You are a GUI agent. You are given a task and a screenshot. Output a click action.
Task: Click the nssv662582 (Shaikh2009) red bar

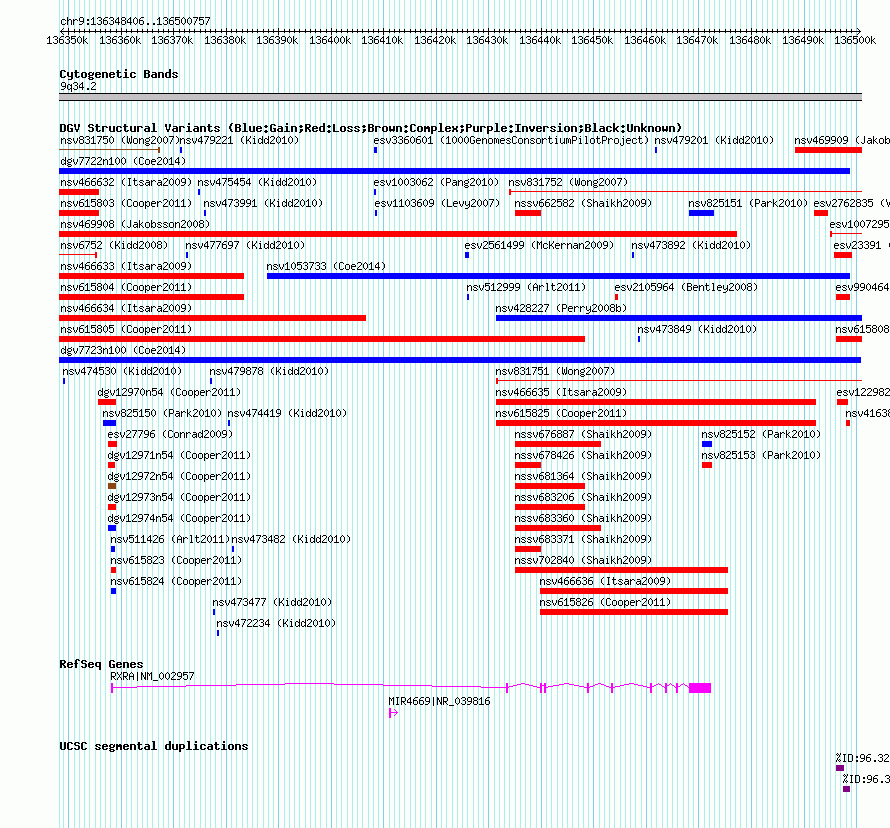click(528, 213)
